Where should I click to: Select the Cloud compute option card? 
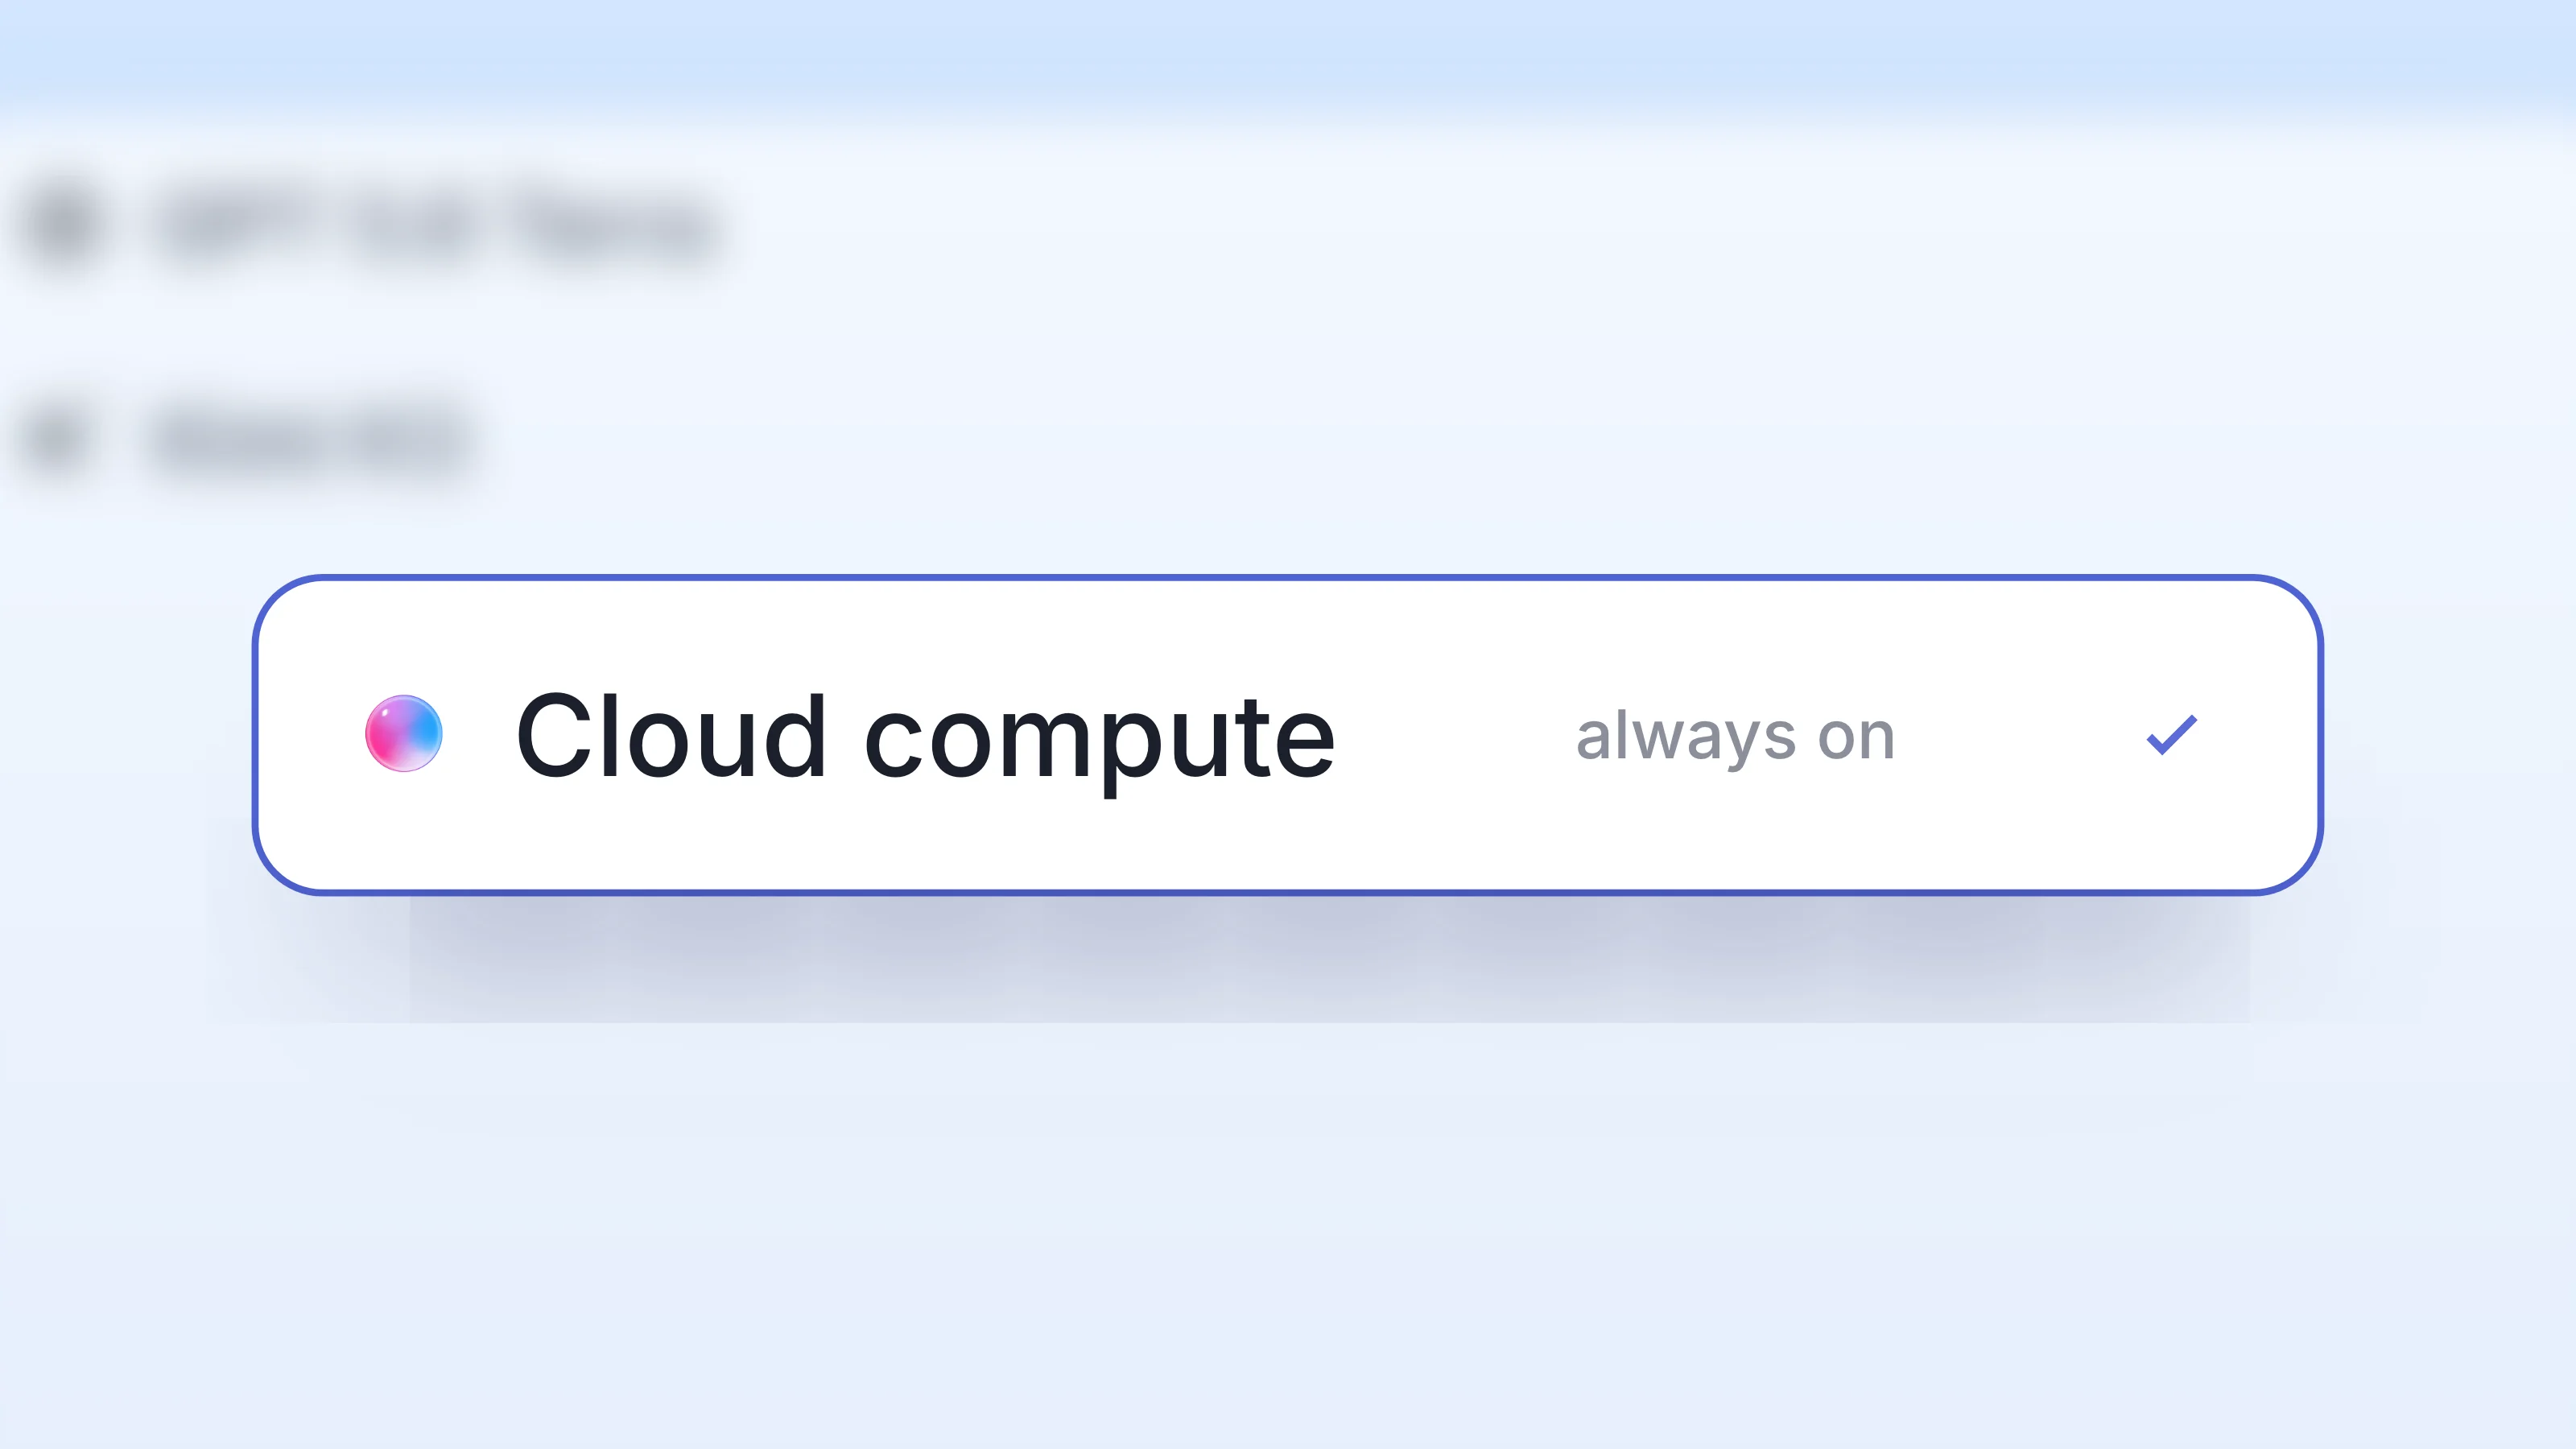1287,734
